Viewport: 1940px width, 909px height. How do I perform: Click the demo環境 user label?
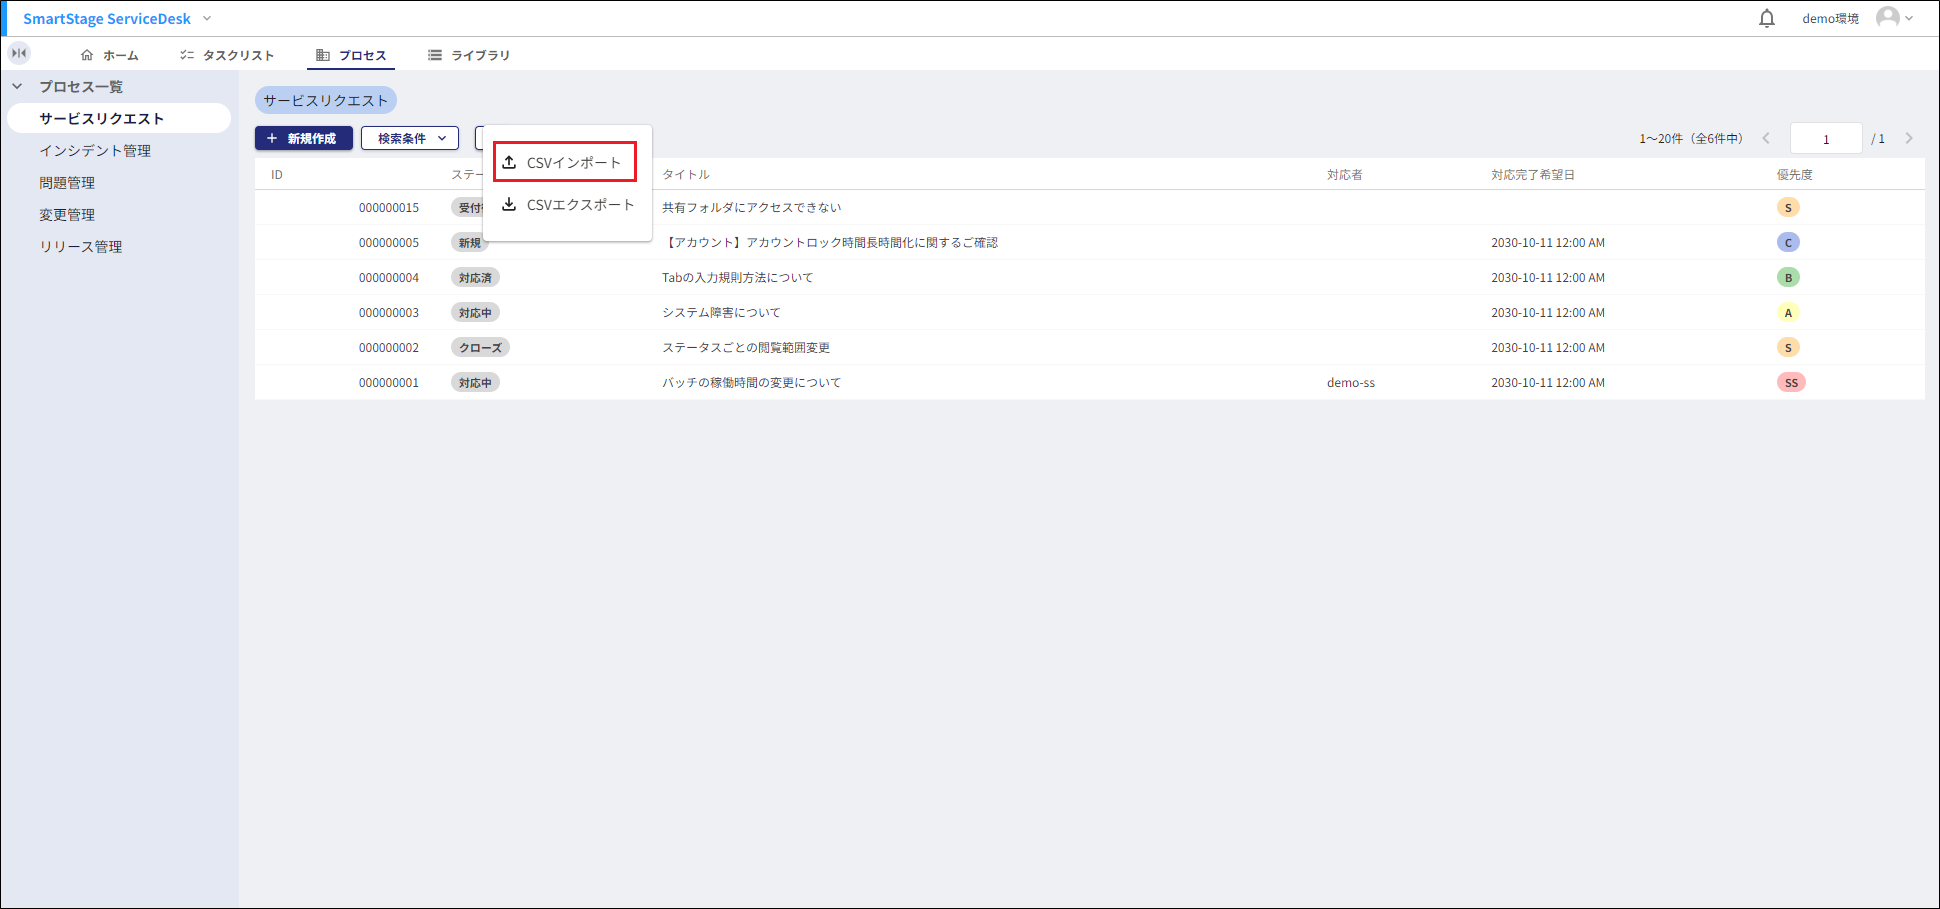(x=1830, y=18)
